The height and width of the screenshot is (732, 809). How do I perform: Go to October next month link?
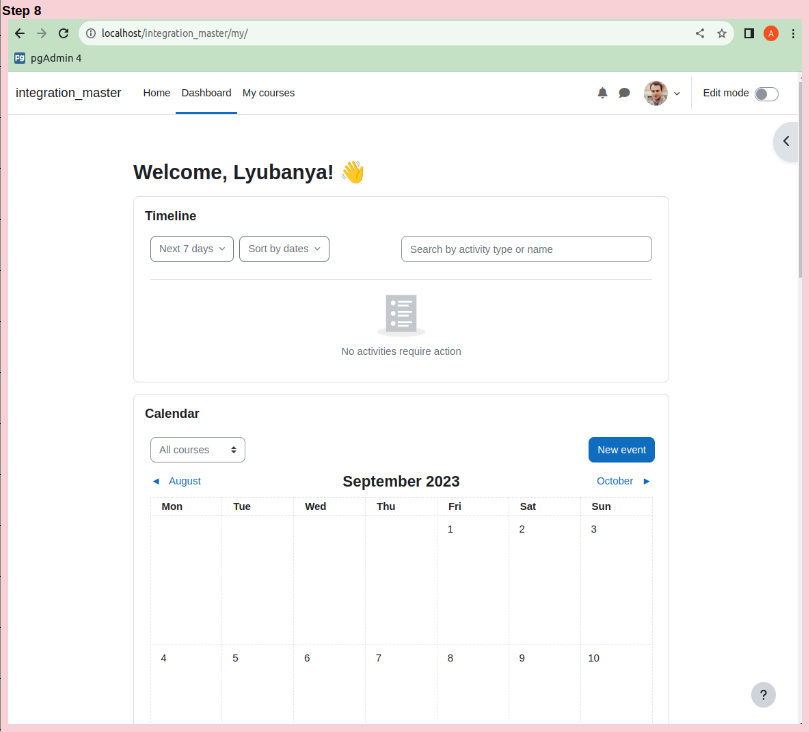click(x=614, y=481)
